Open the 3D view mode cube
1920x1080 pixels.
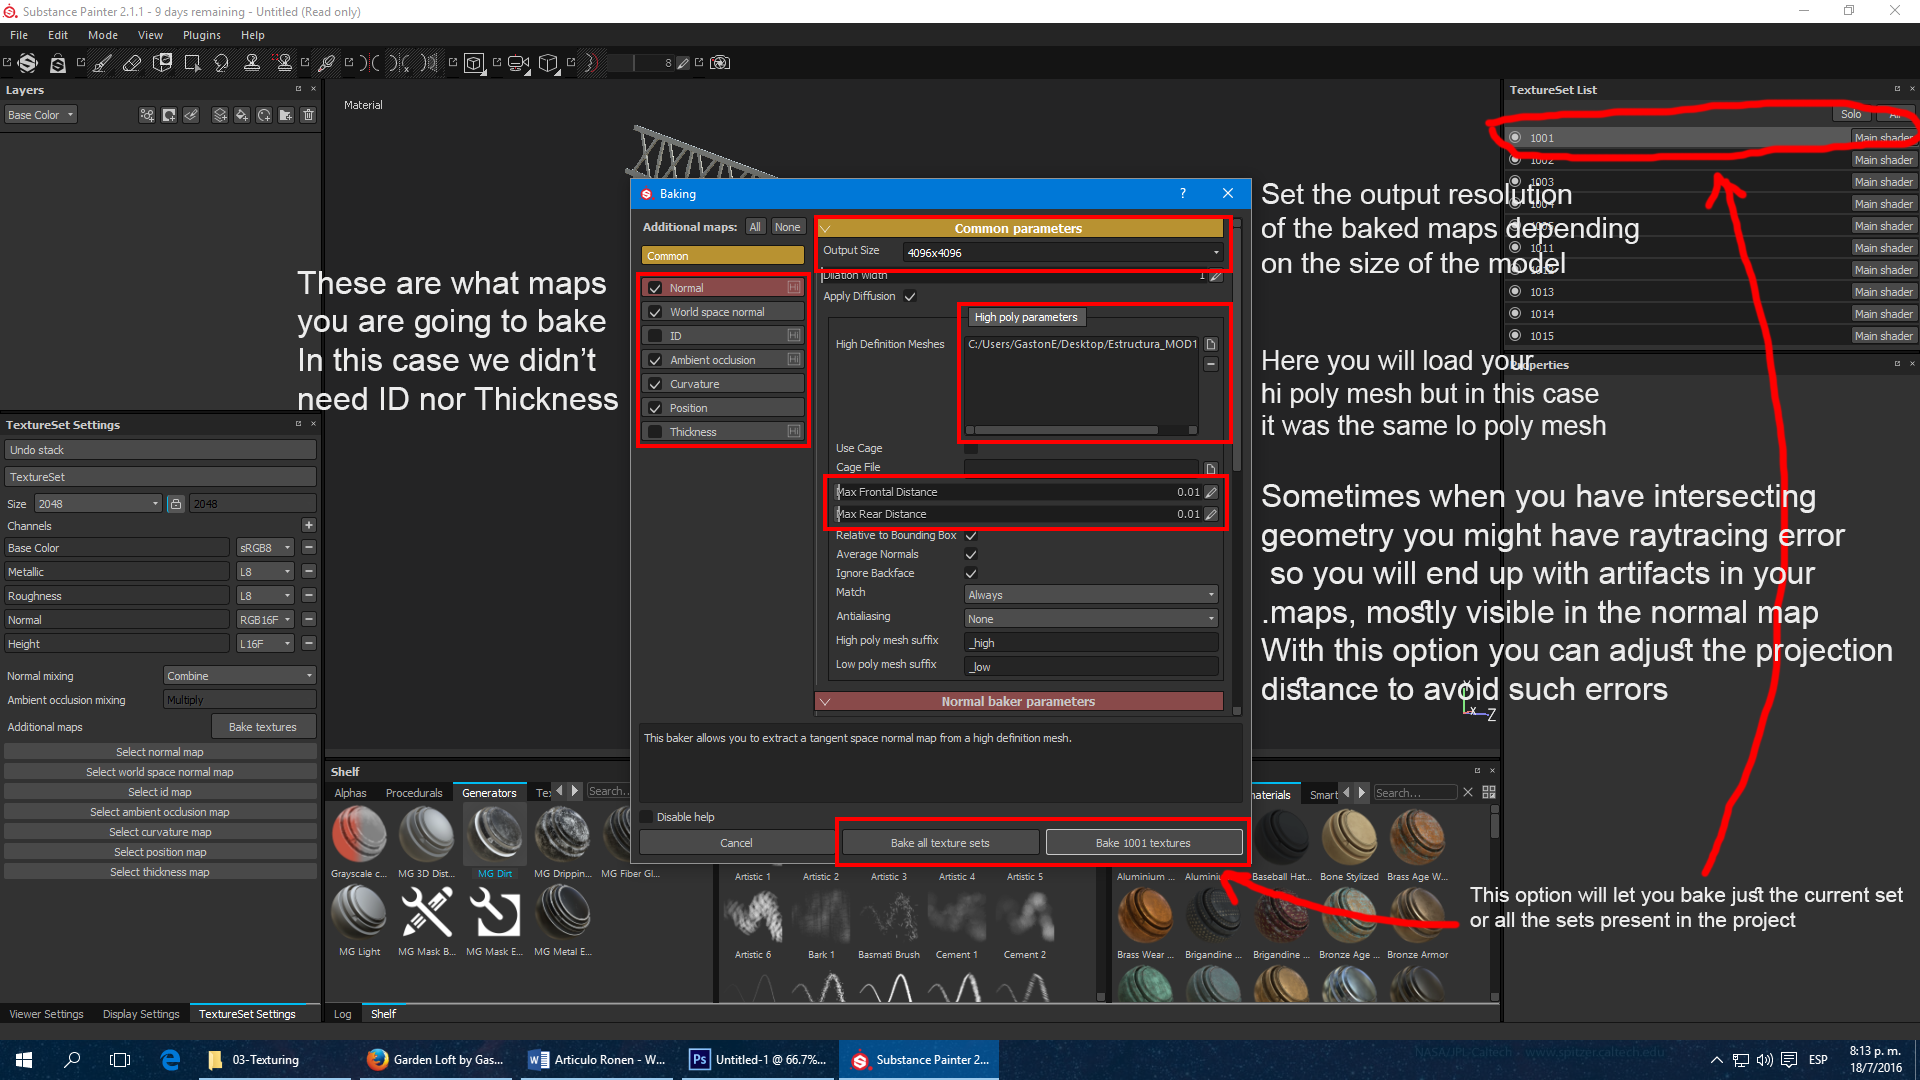(x=474, y=63)
